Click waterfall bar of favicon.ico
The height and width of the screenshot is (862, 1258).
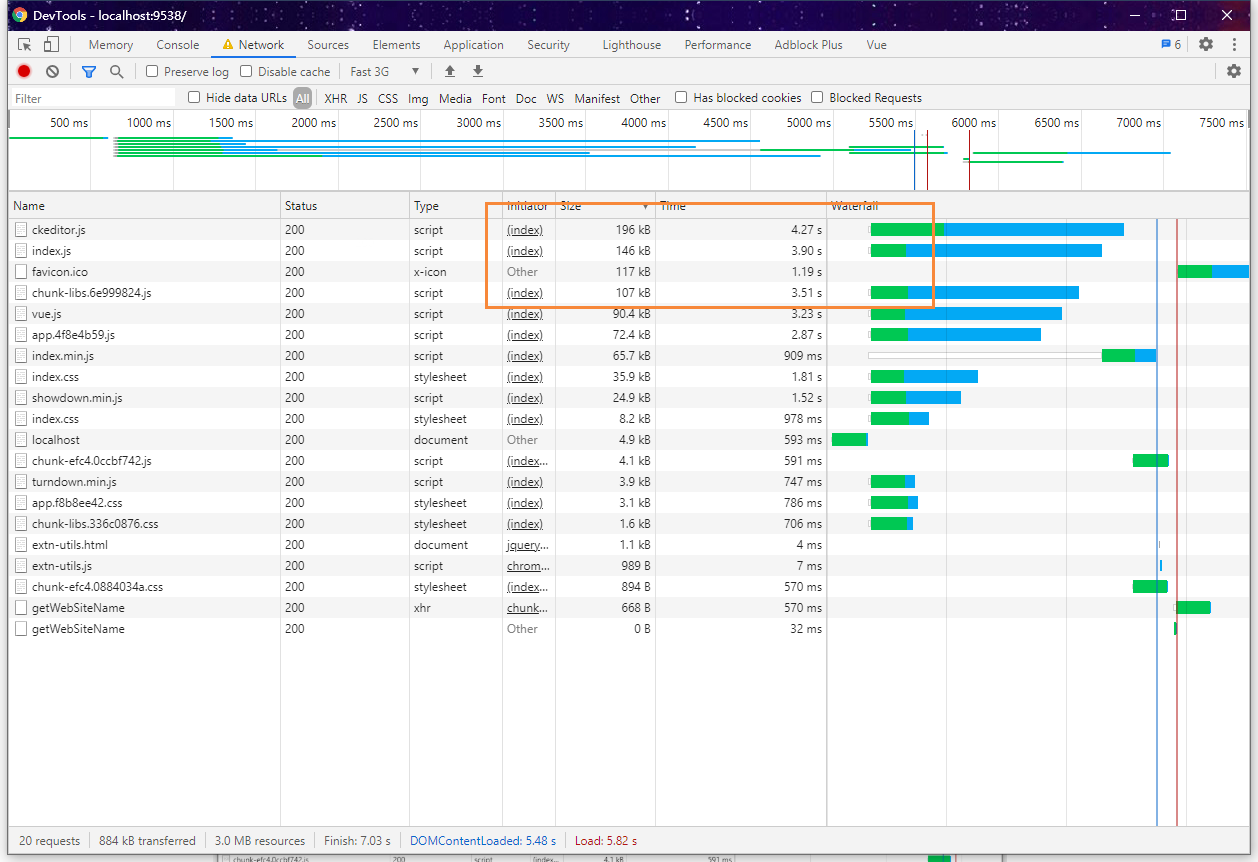tap(1213, 272)
